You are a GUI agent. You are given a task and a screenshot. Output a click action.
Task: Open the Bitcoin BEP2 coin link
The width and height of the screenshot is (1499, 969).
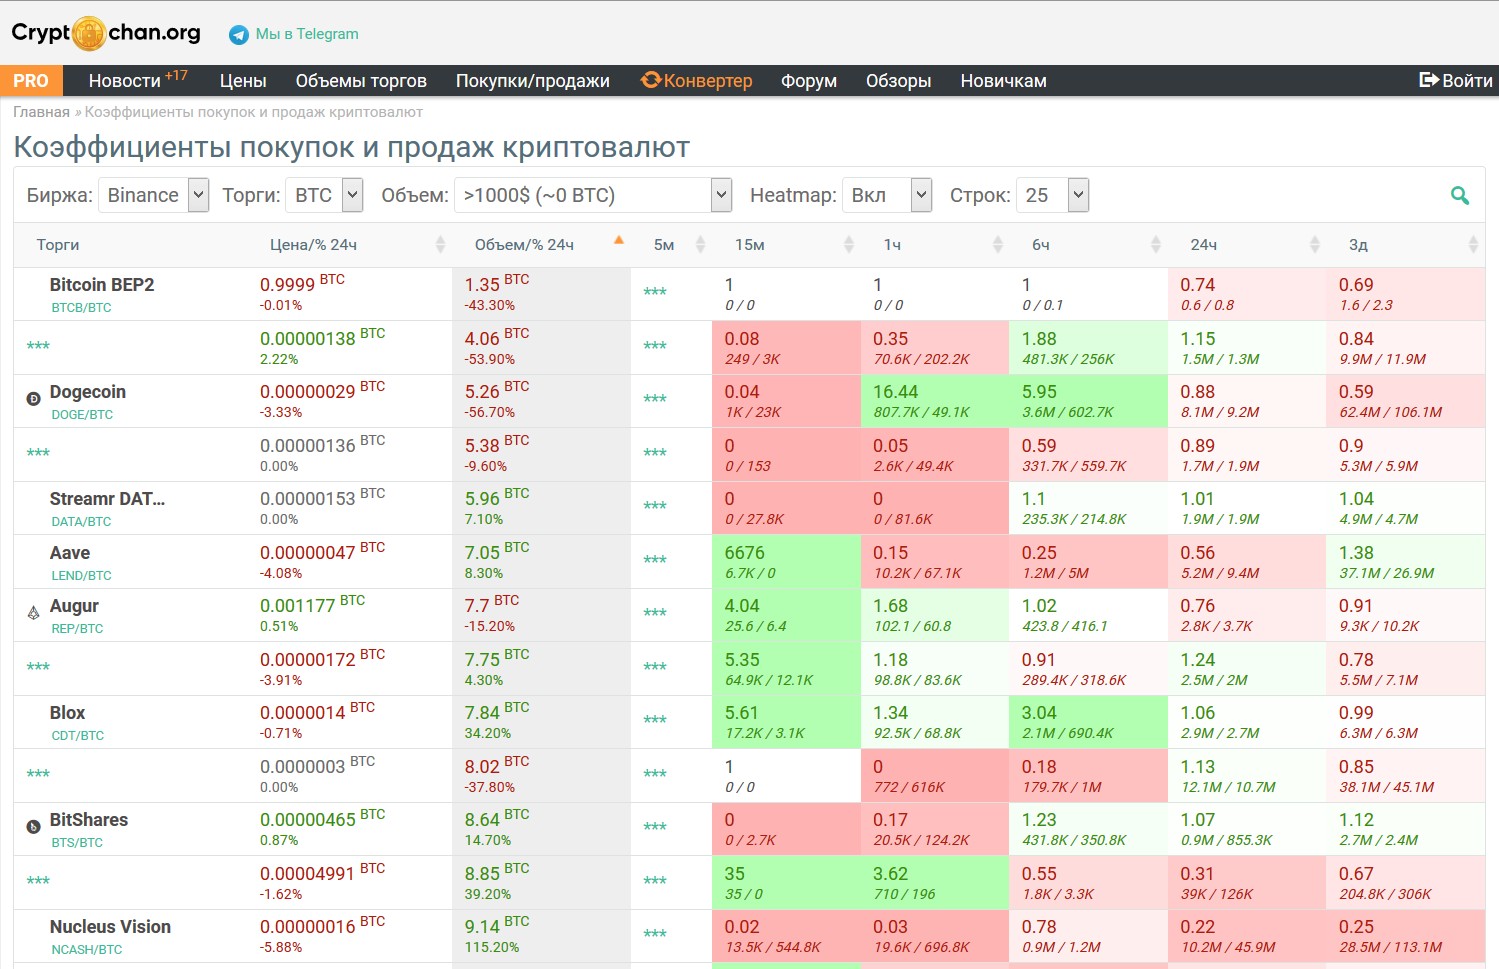point(102,285)
